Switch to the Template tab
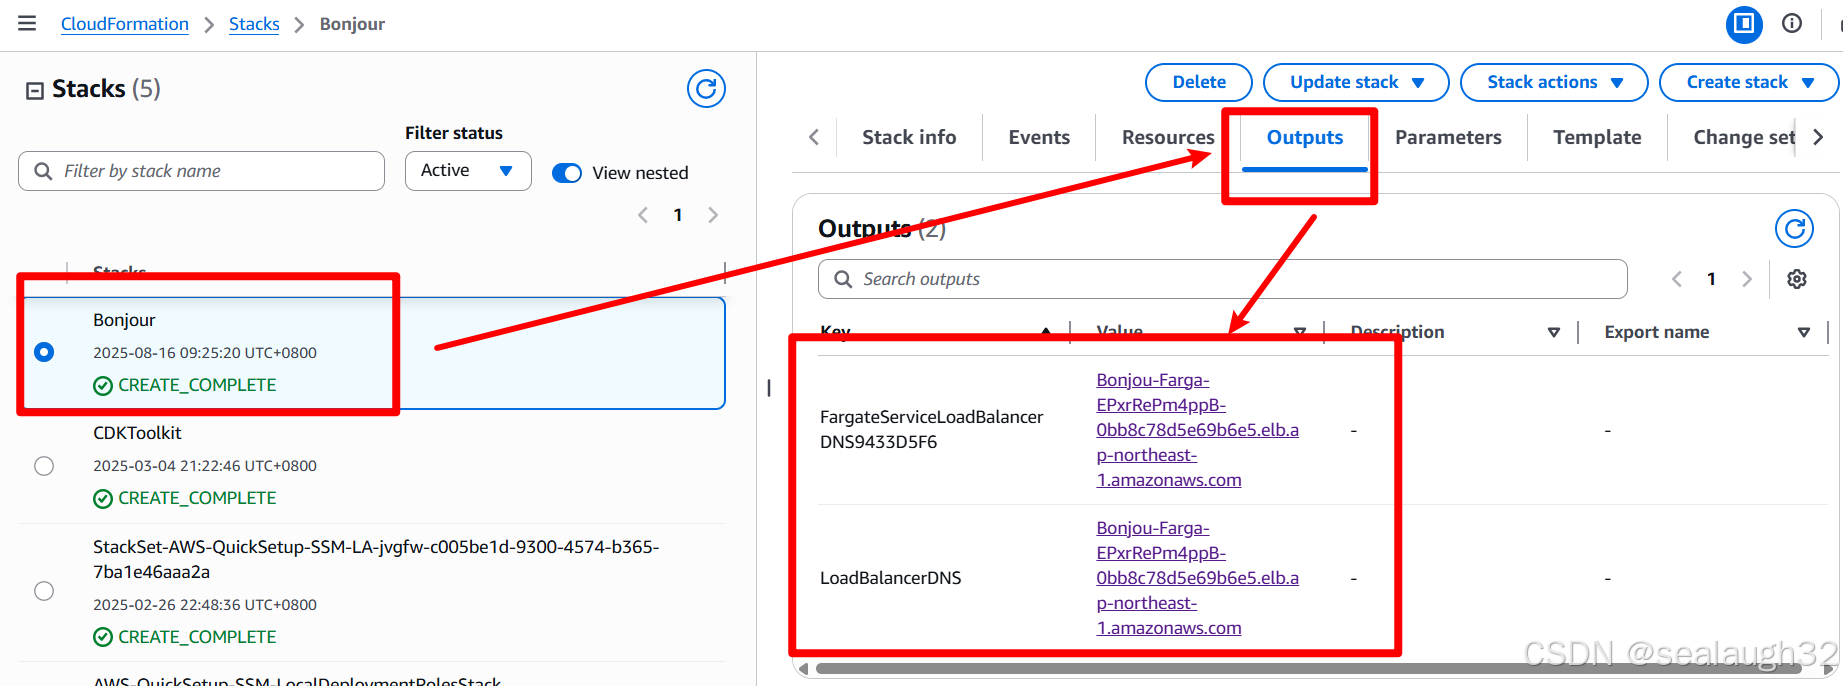1843x686 pixels. [x=1597, y=138]
